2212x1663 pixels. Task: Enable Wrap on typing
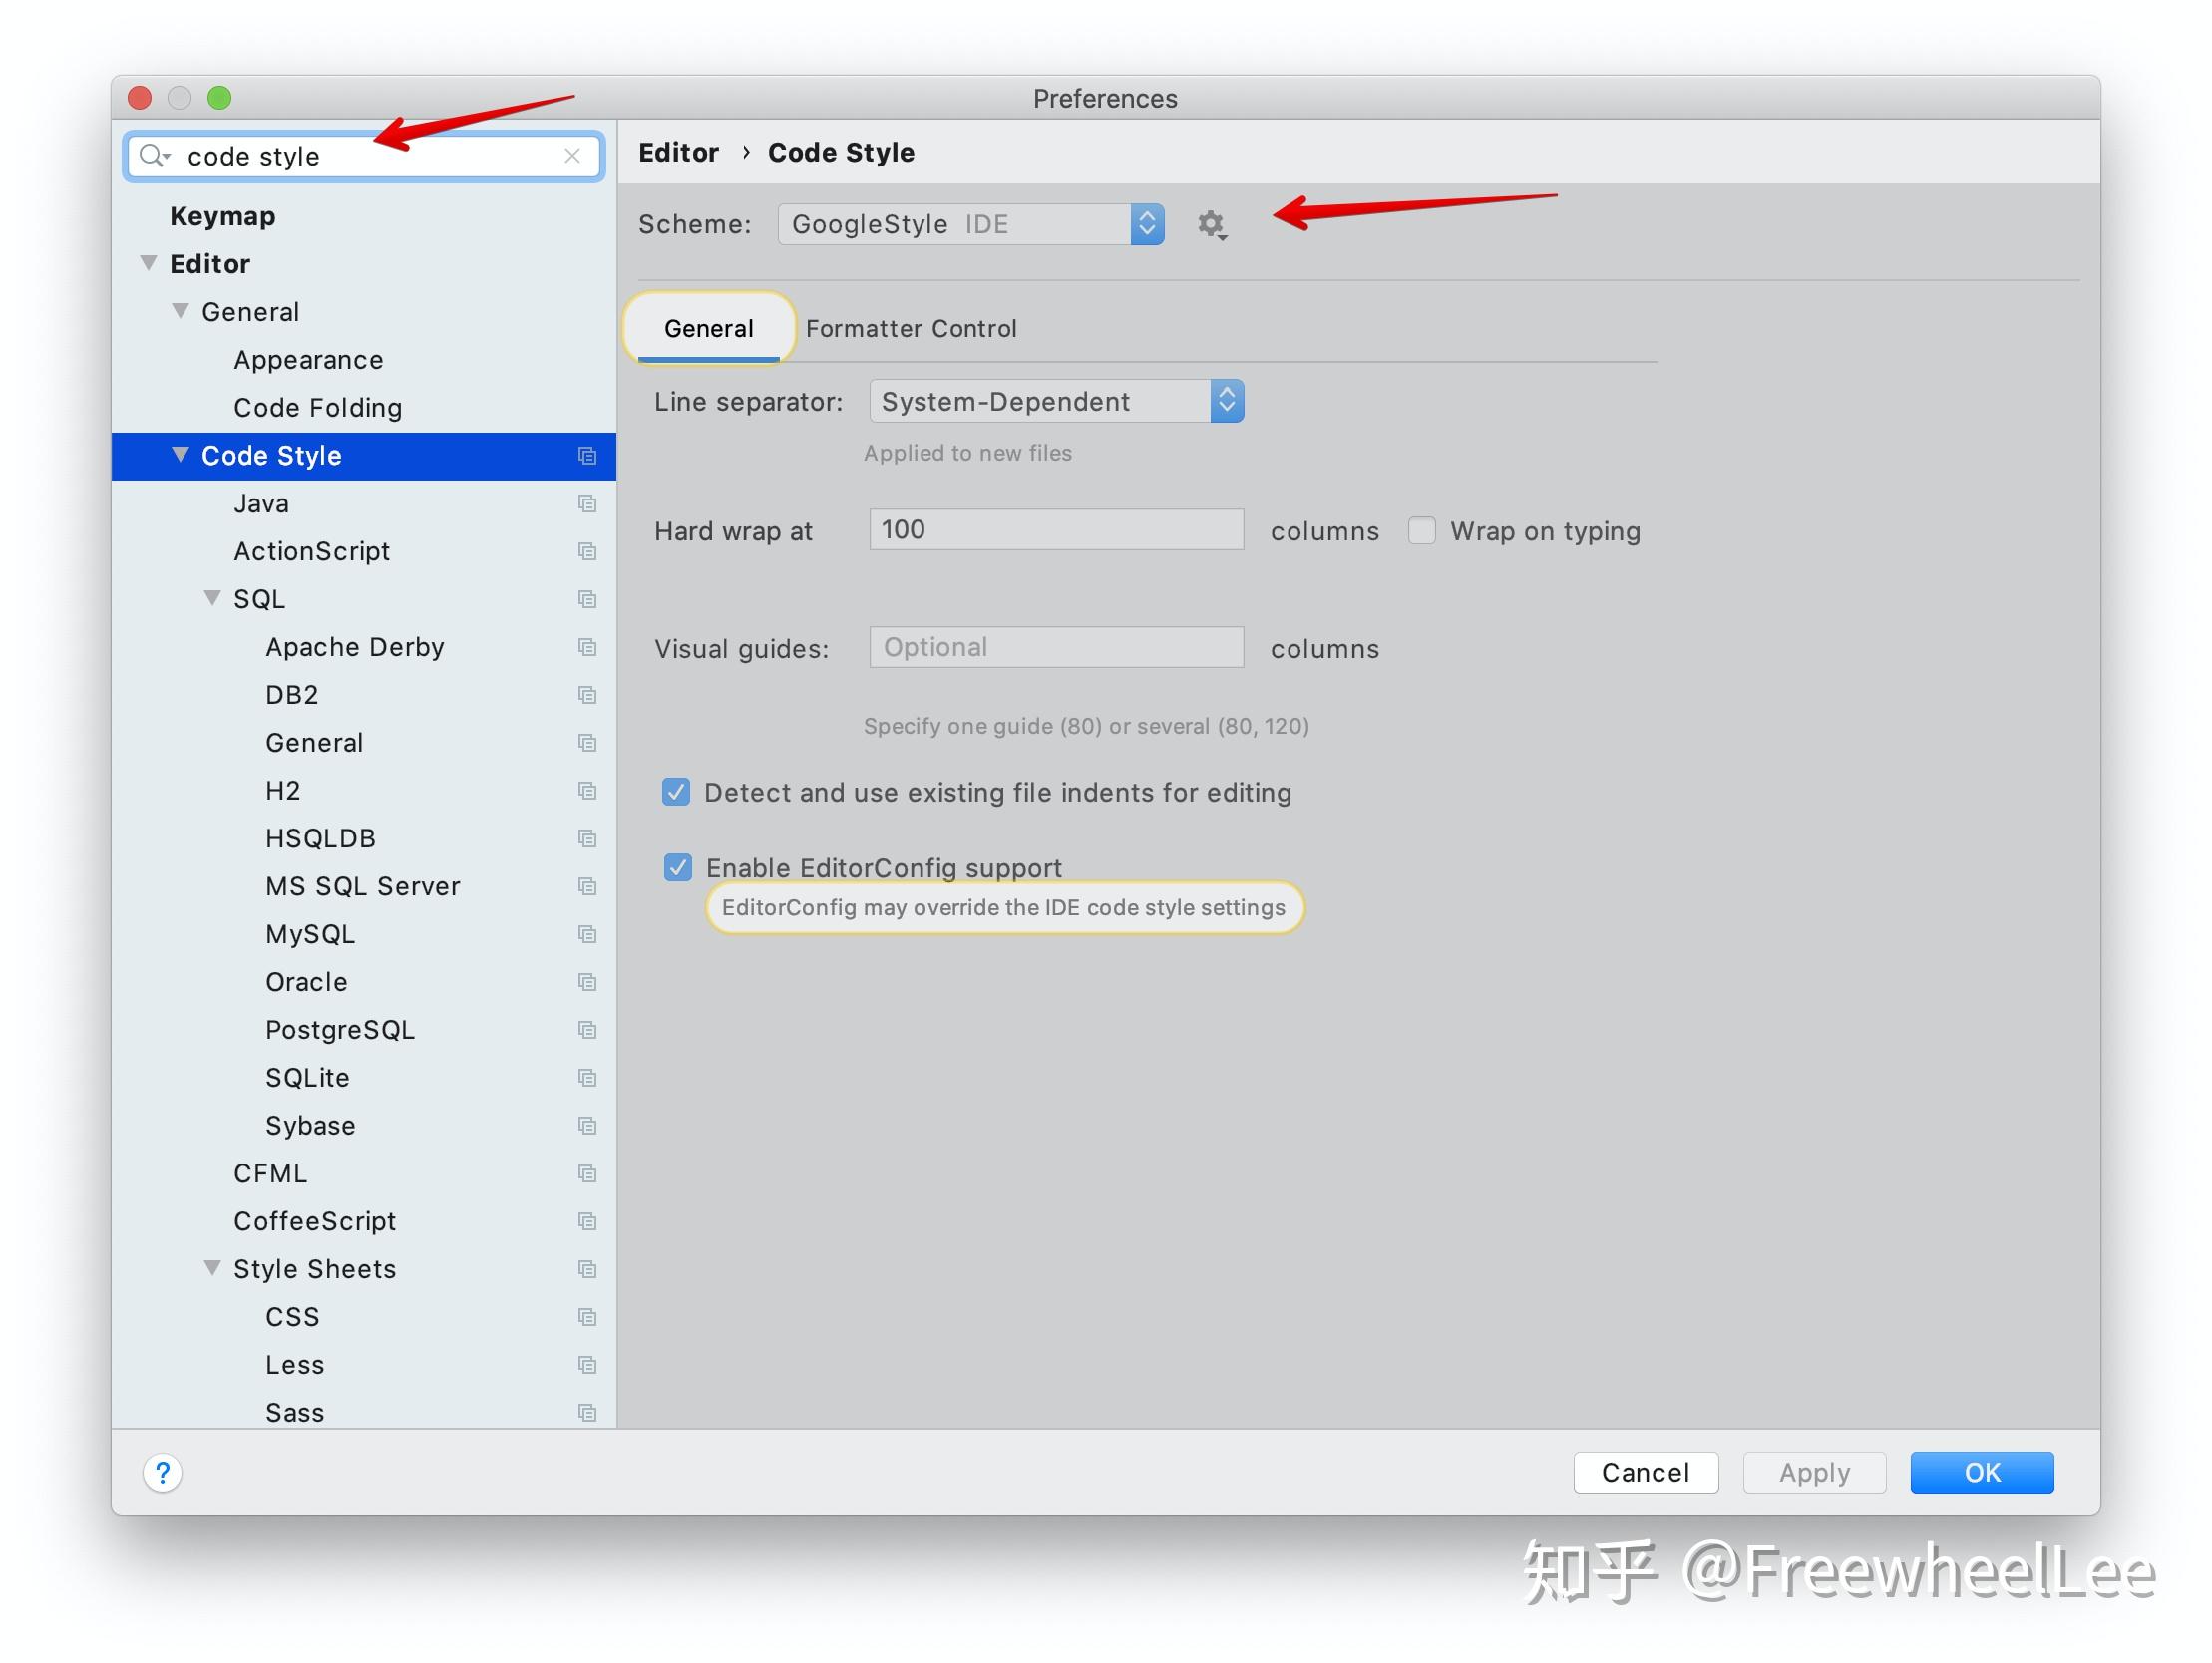point(1422,531)
